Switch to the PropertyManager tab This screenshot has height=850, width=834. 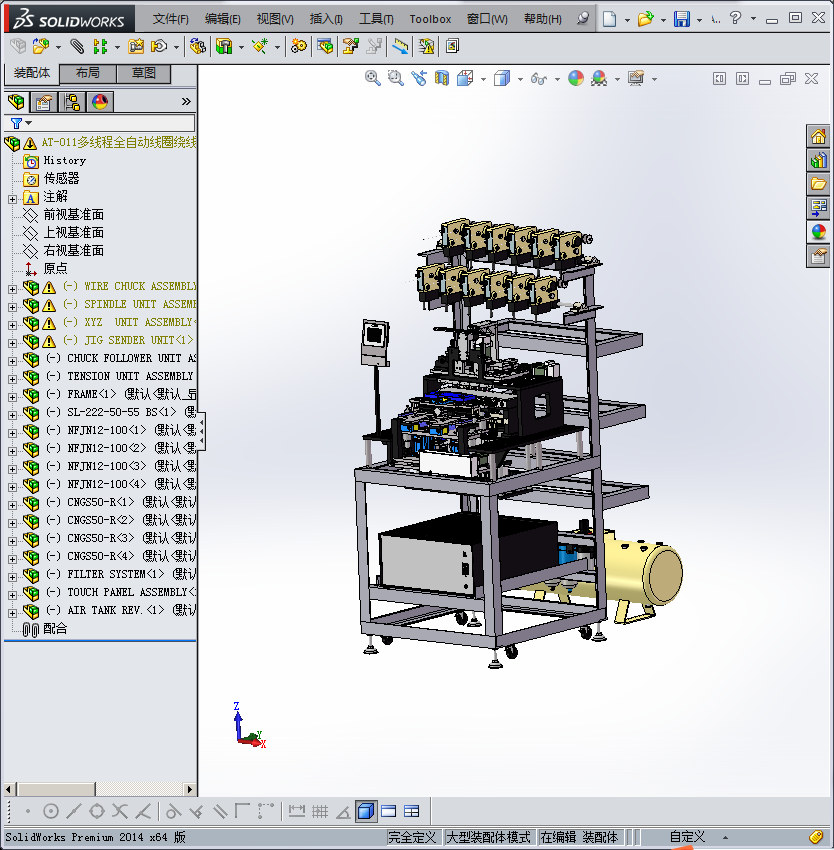[44, 102]
